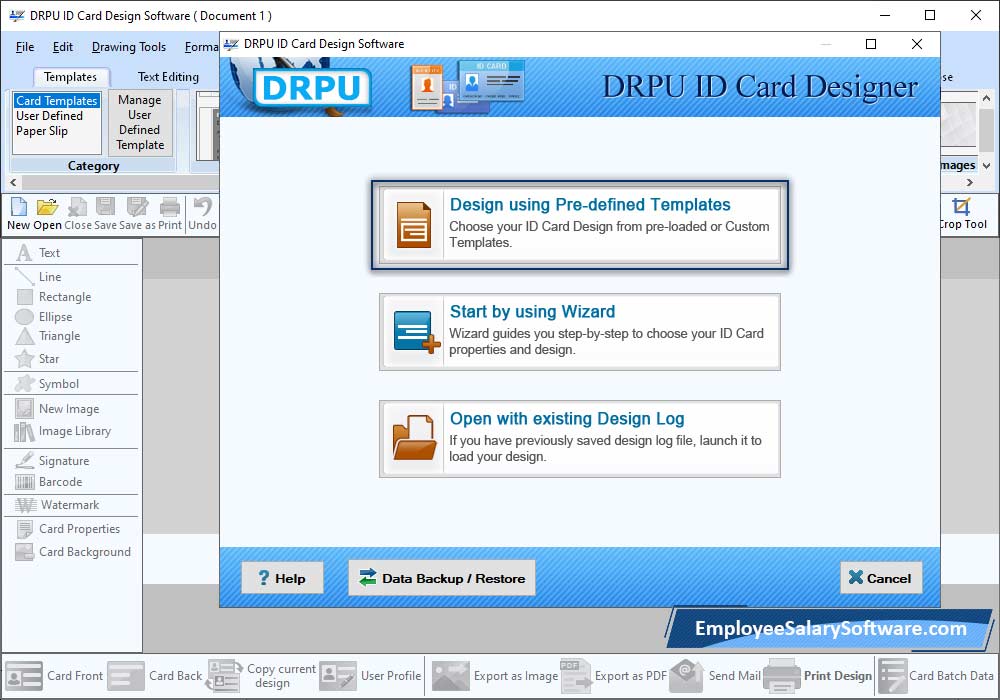Viewport: 1000px width, 700px height.
Task: Close the DRPU dialog window
Action: click(916, 44)
